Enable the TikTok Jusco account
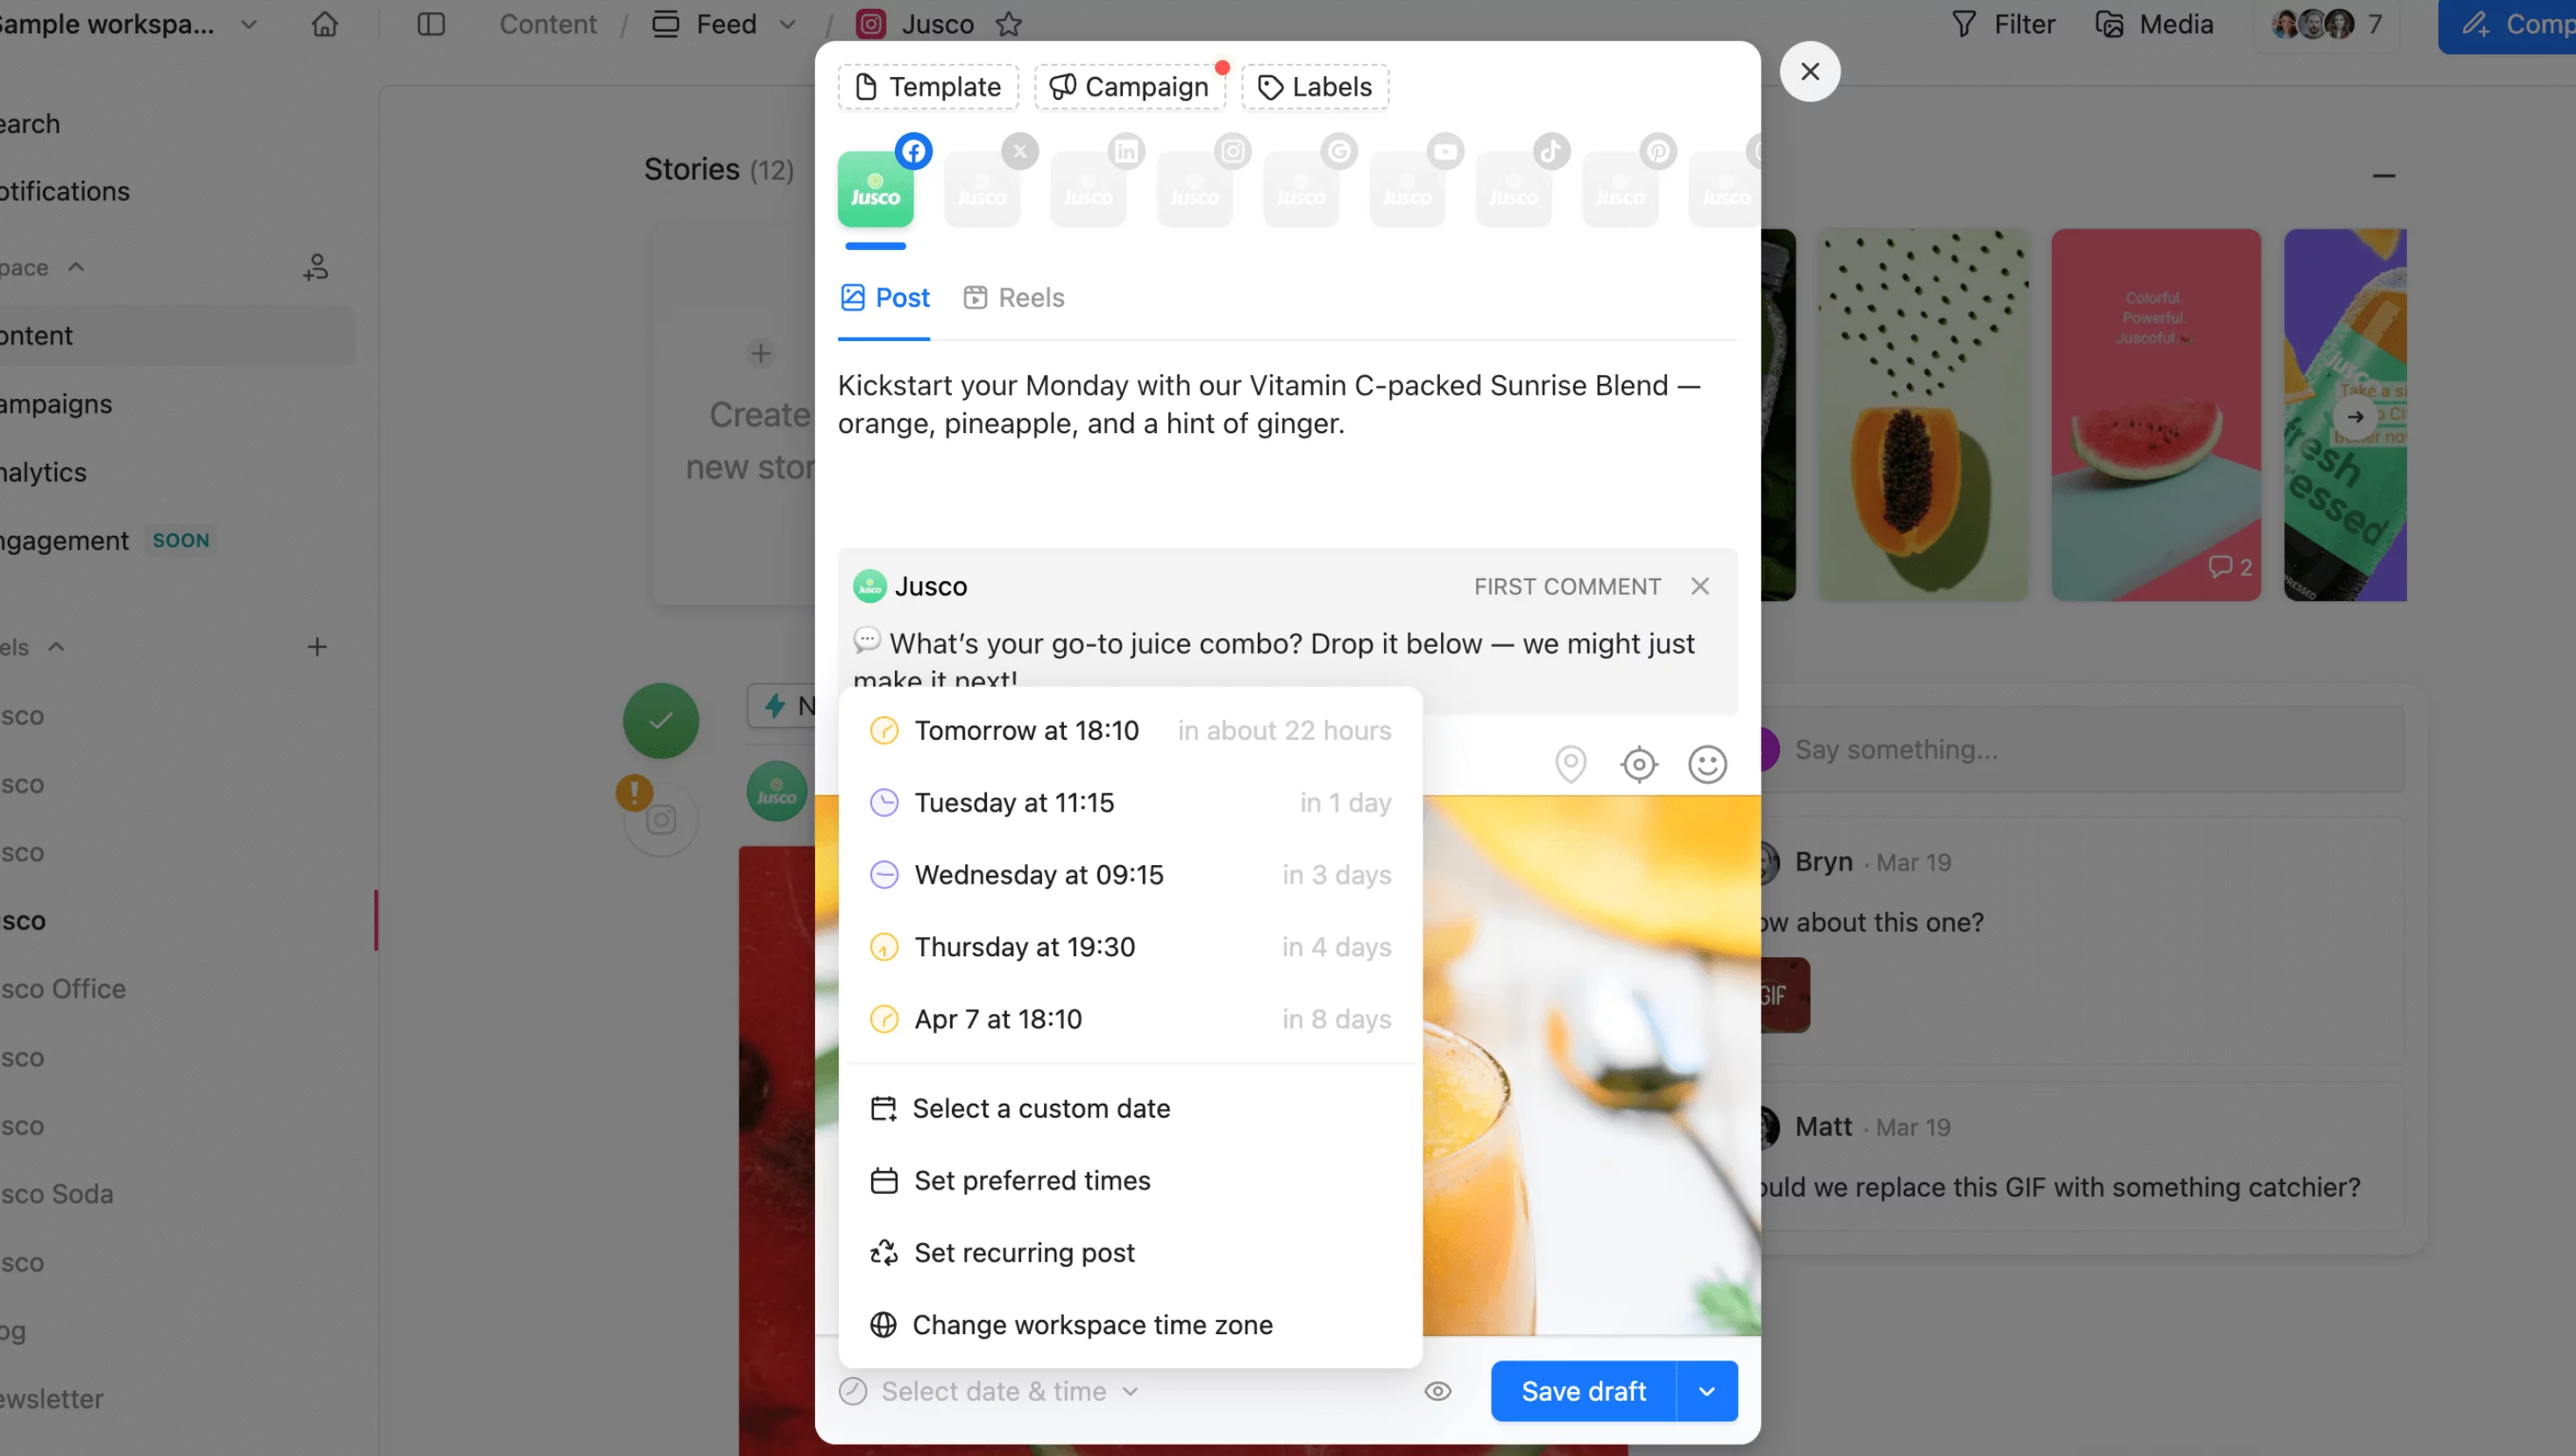The height and width of the screenshot is (1456, 2576). 1514,189
